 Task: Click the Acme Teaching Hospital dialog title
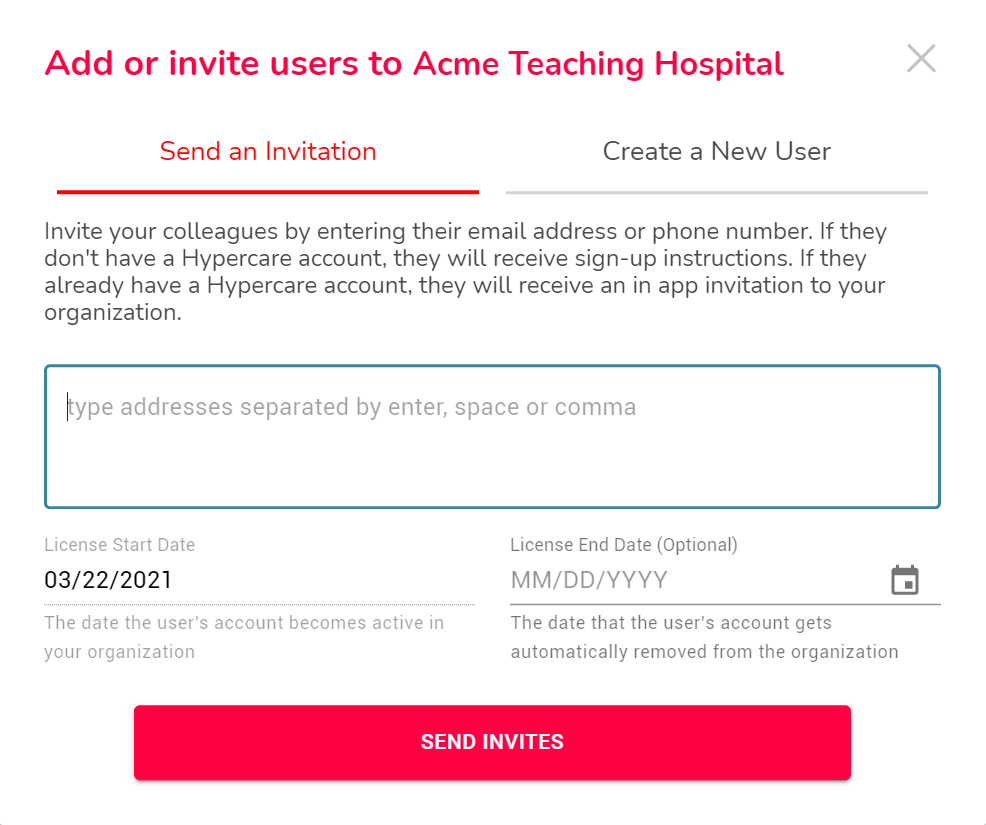[x=414, y=64]
